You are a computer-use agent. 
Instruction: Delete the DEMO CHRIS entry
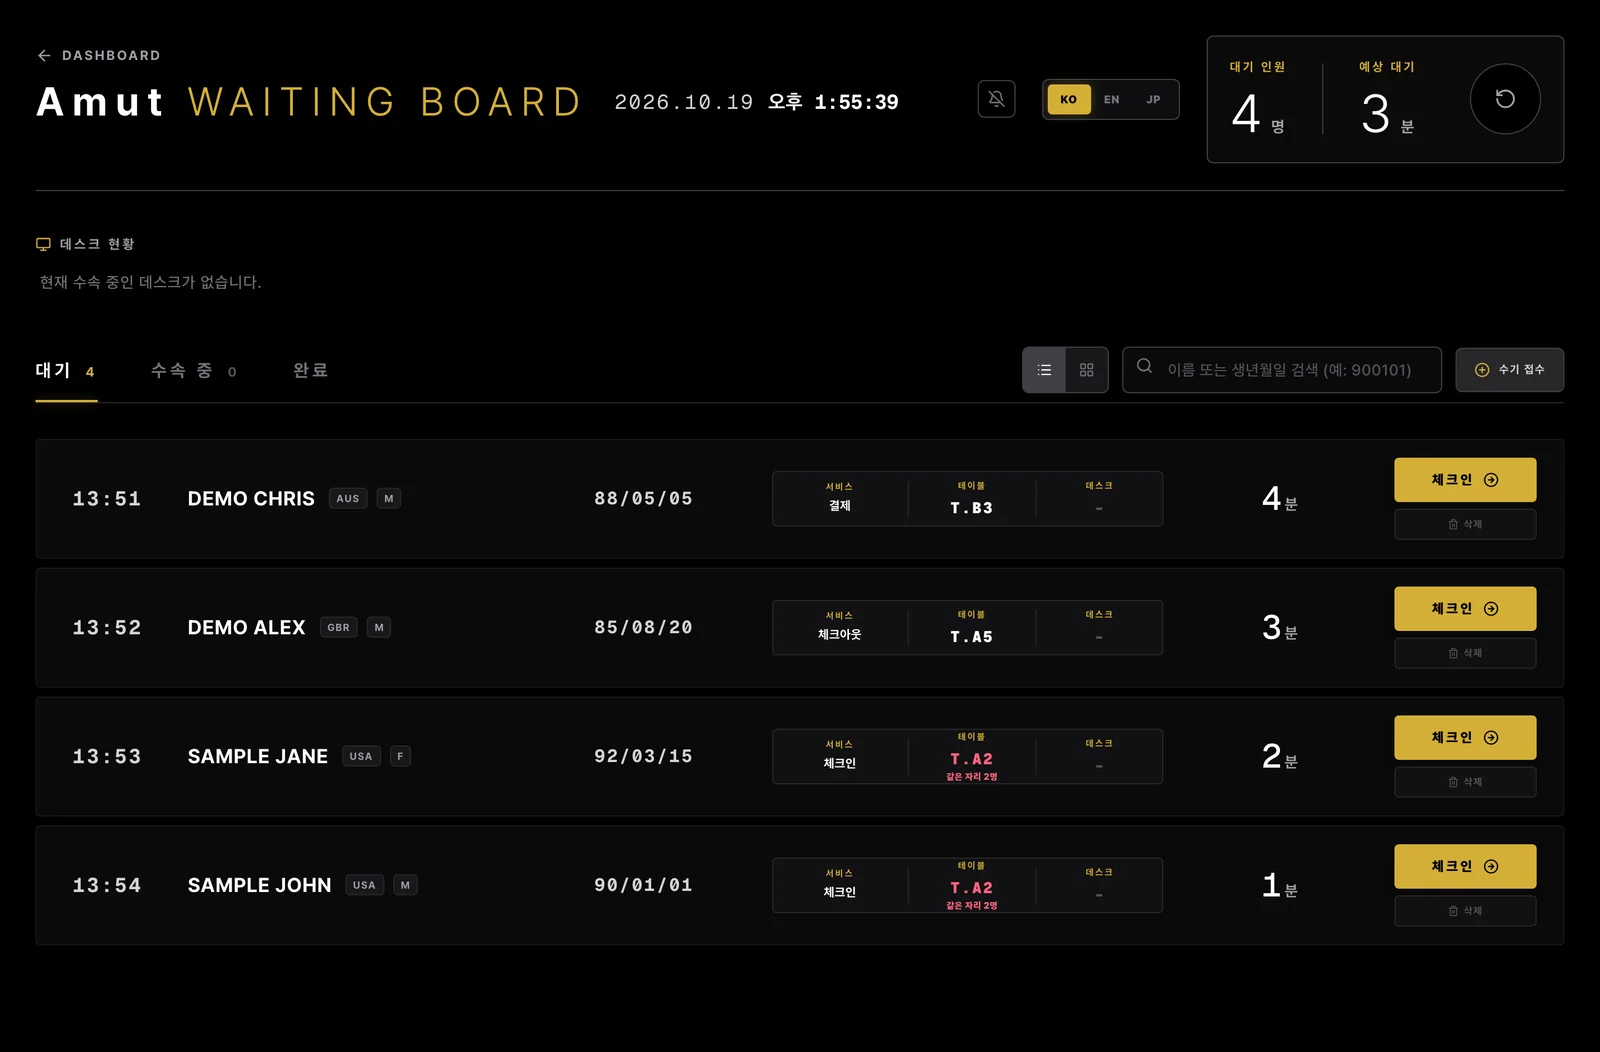click(x=1465, y=524)
